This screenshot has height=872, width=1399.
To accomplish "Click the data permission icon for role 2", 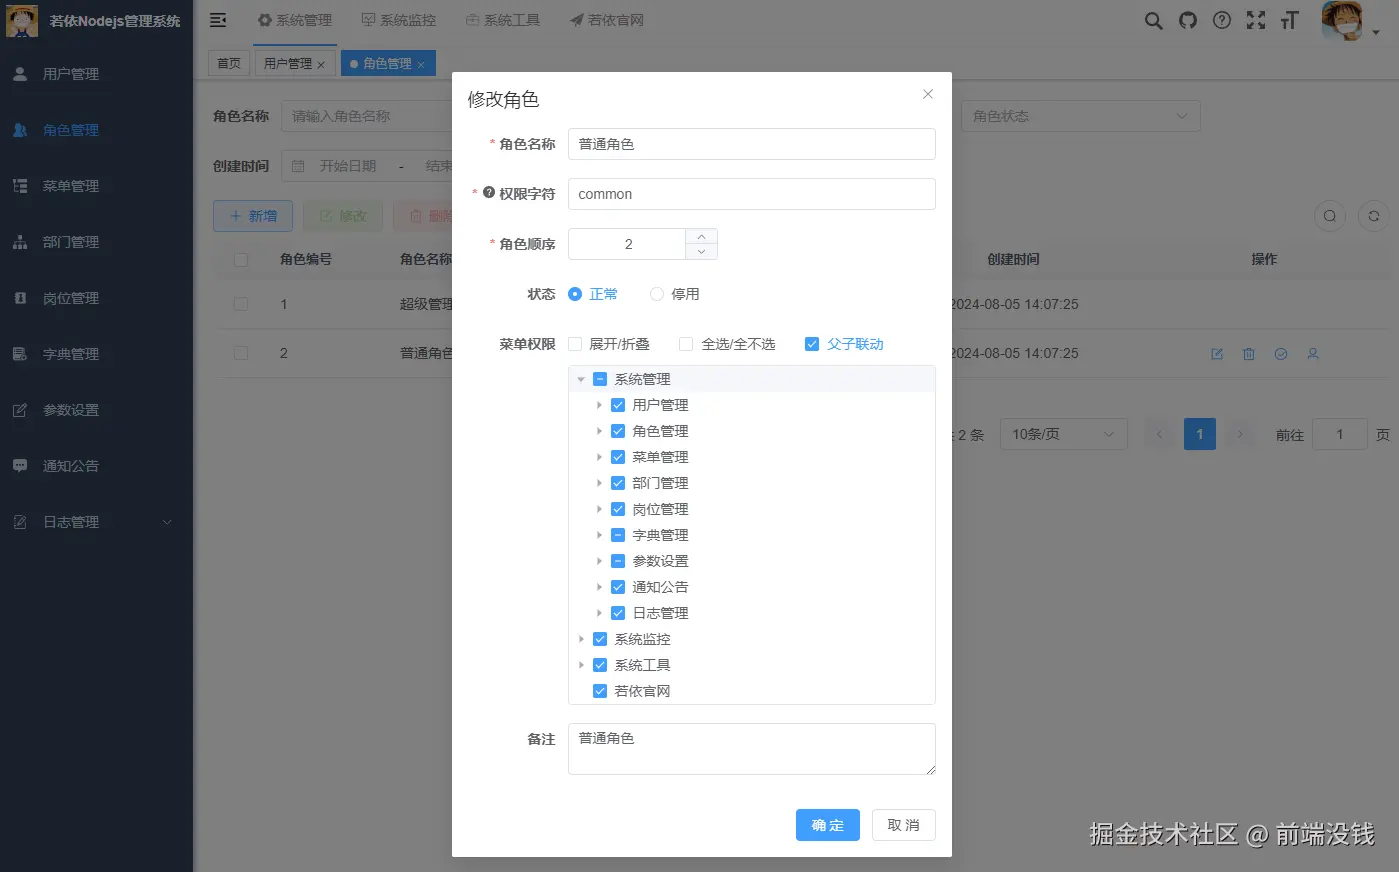I will [1280, 354].
